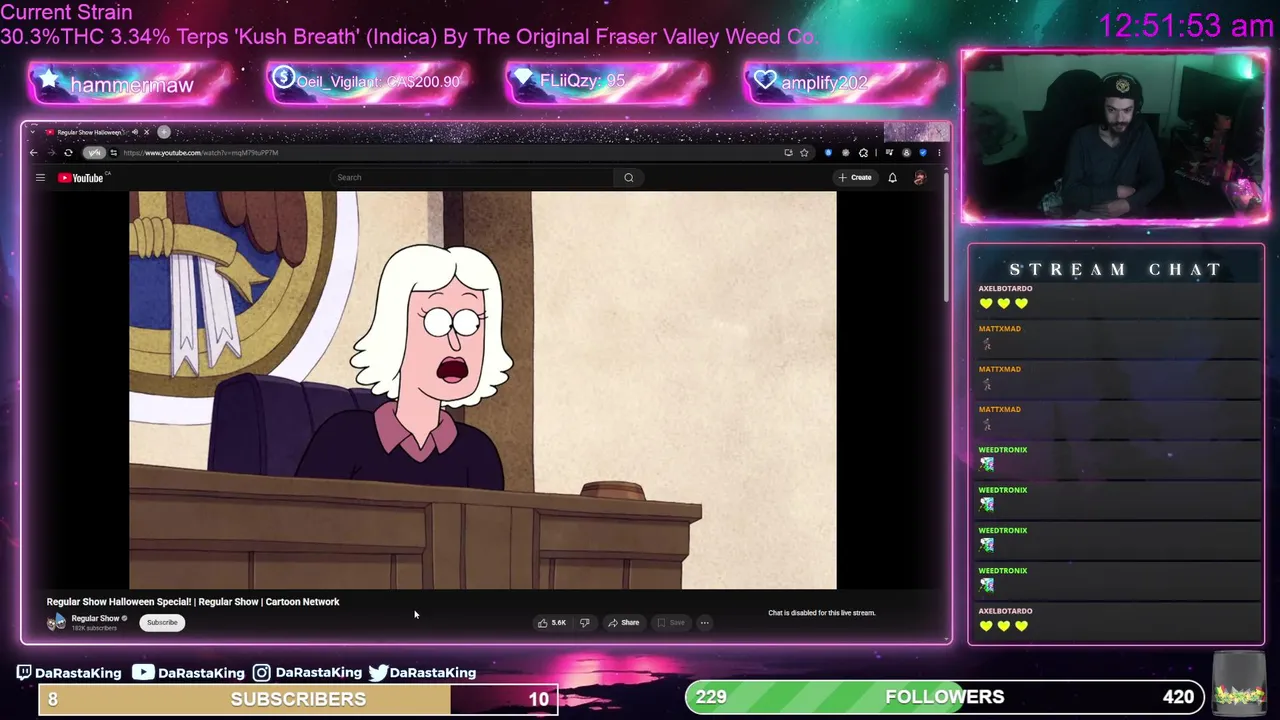Open the browser three-dot menu
The image size is (1280, 720).
click(939, 153)
